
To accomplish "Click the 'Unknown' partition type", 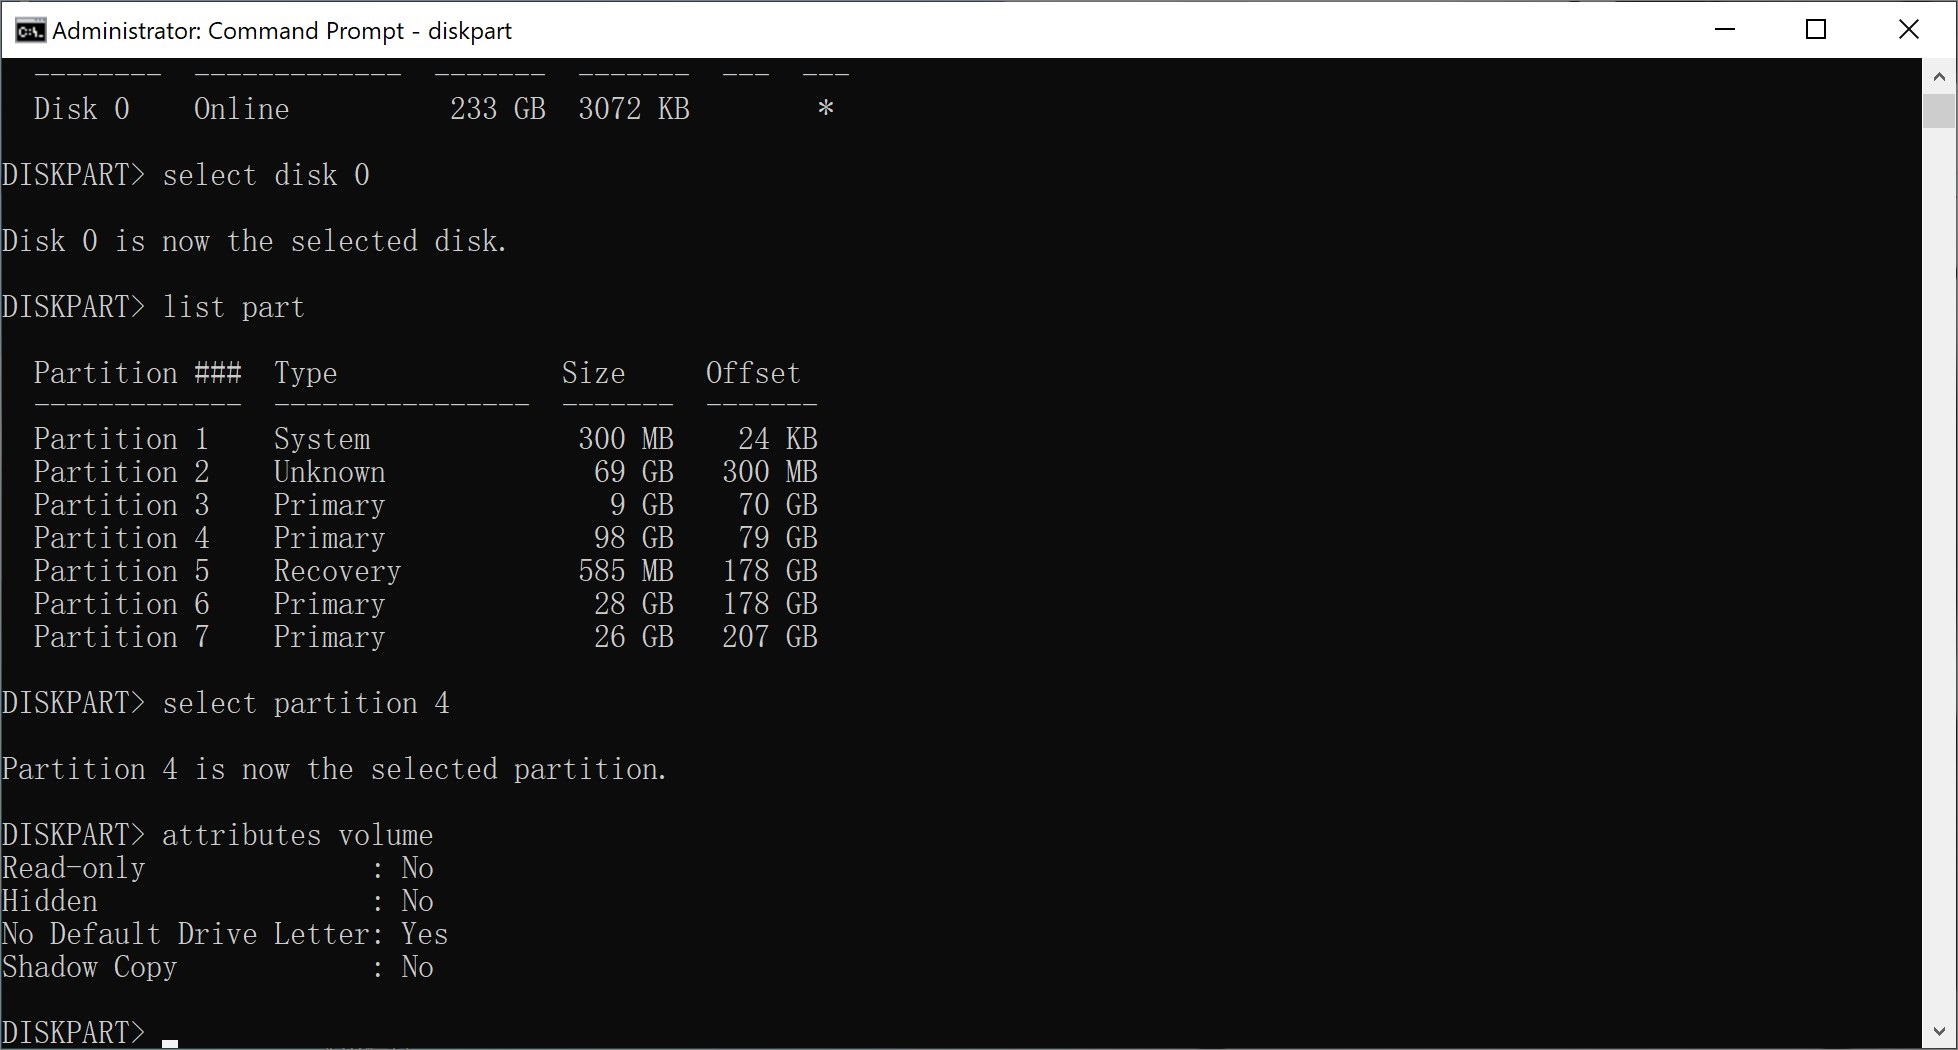I will pyautogui.click(x=330, y=472).
